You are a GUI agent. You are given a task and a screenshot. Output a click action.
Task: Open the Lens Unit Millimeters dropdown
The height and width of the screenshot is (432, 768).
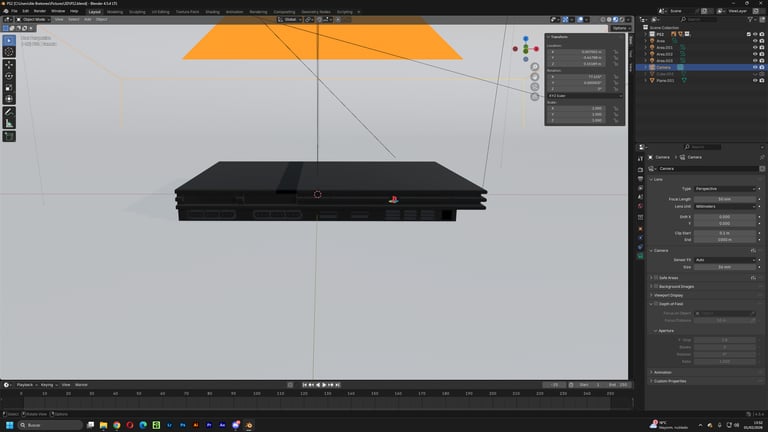725,207
